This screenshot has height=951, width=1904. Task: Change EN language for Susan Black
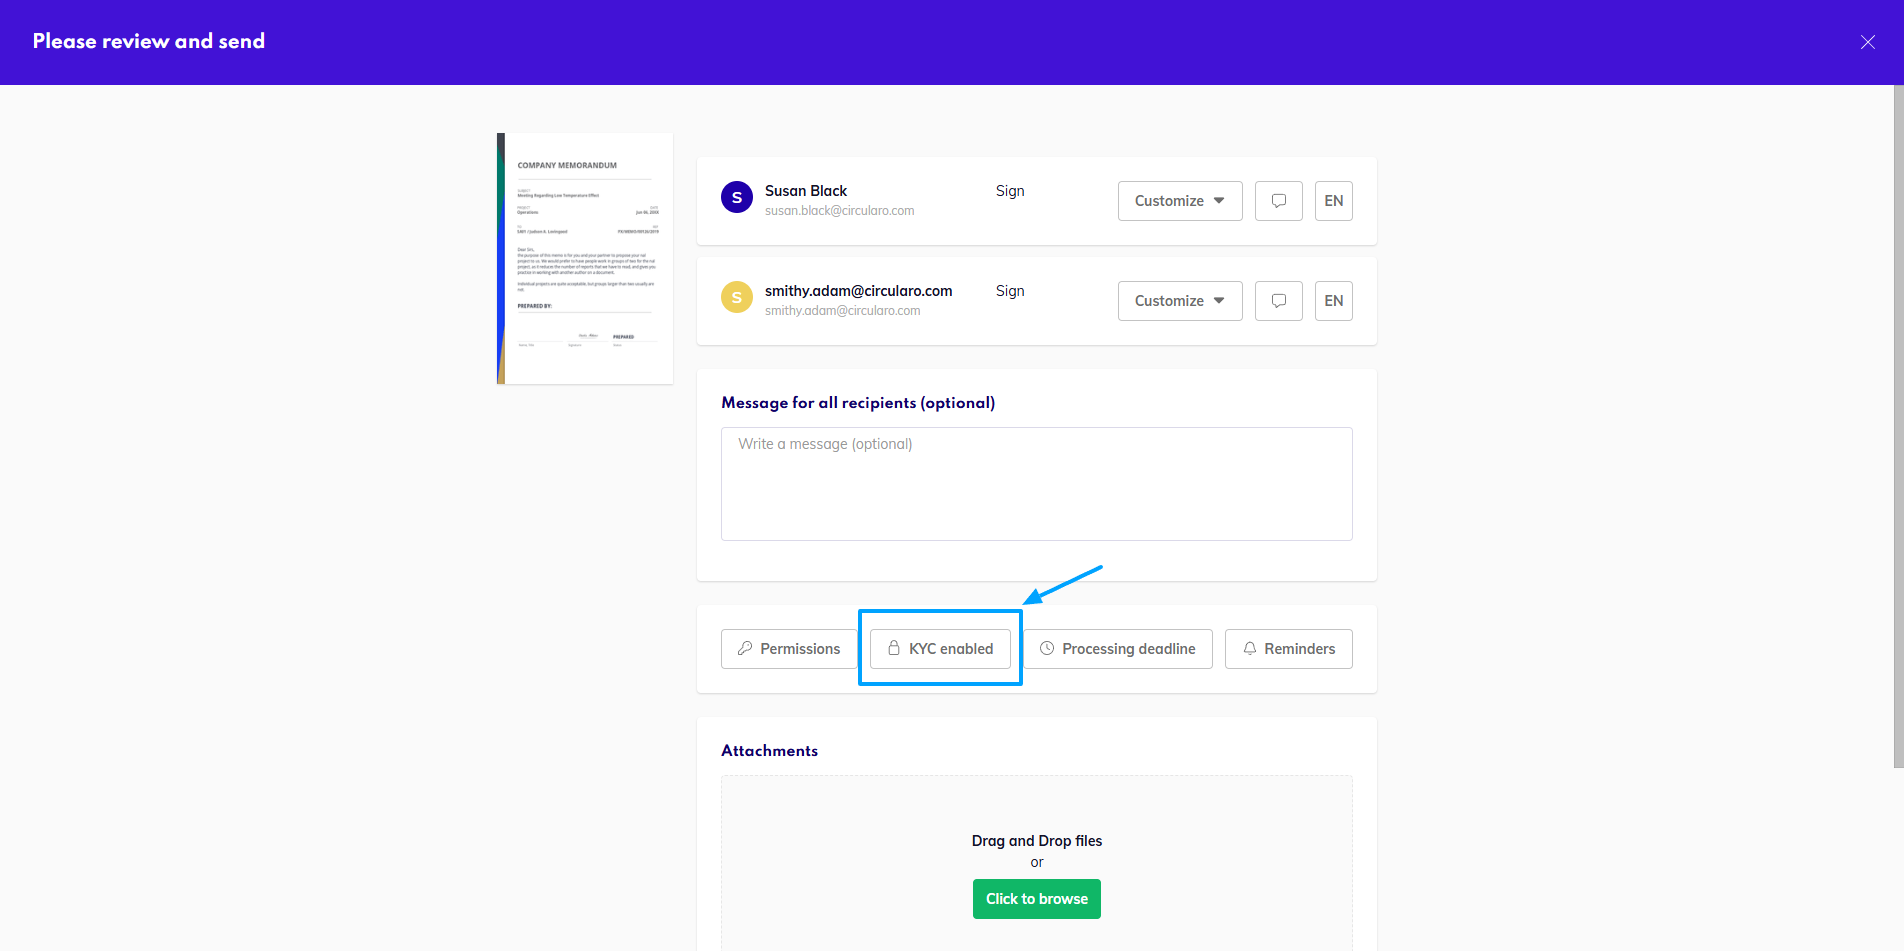click(x=1333, y=201)
